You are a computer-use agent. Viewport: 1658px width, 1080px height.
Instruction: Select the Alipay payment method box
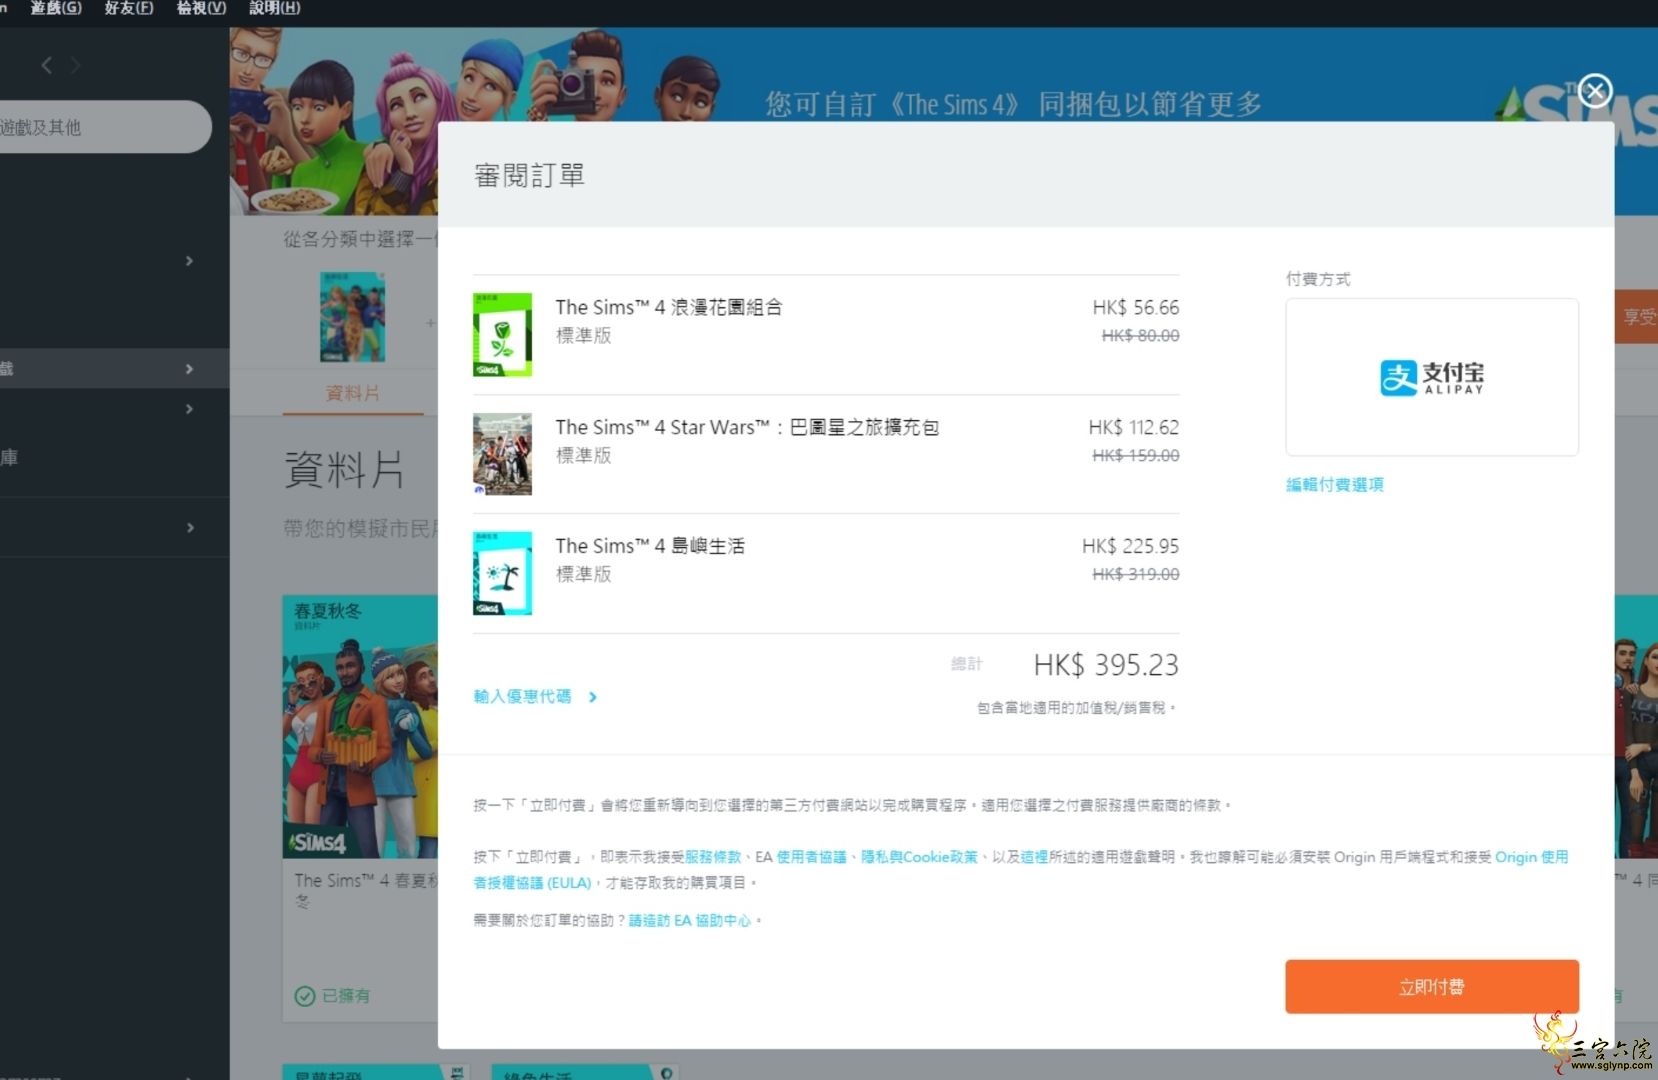click(x=1431, y=377)
